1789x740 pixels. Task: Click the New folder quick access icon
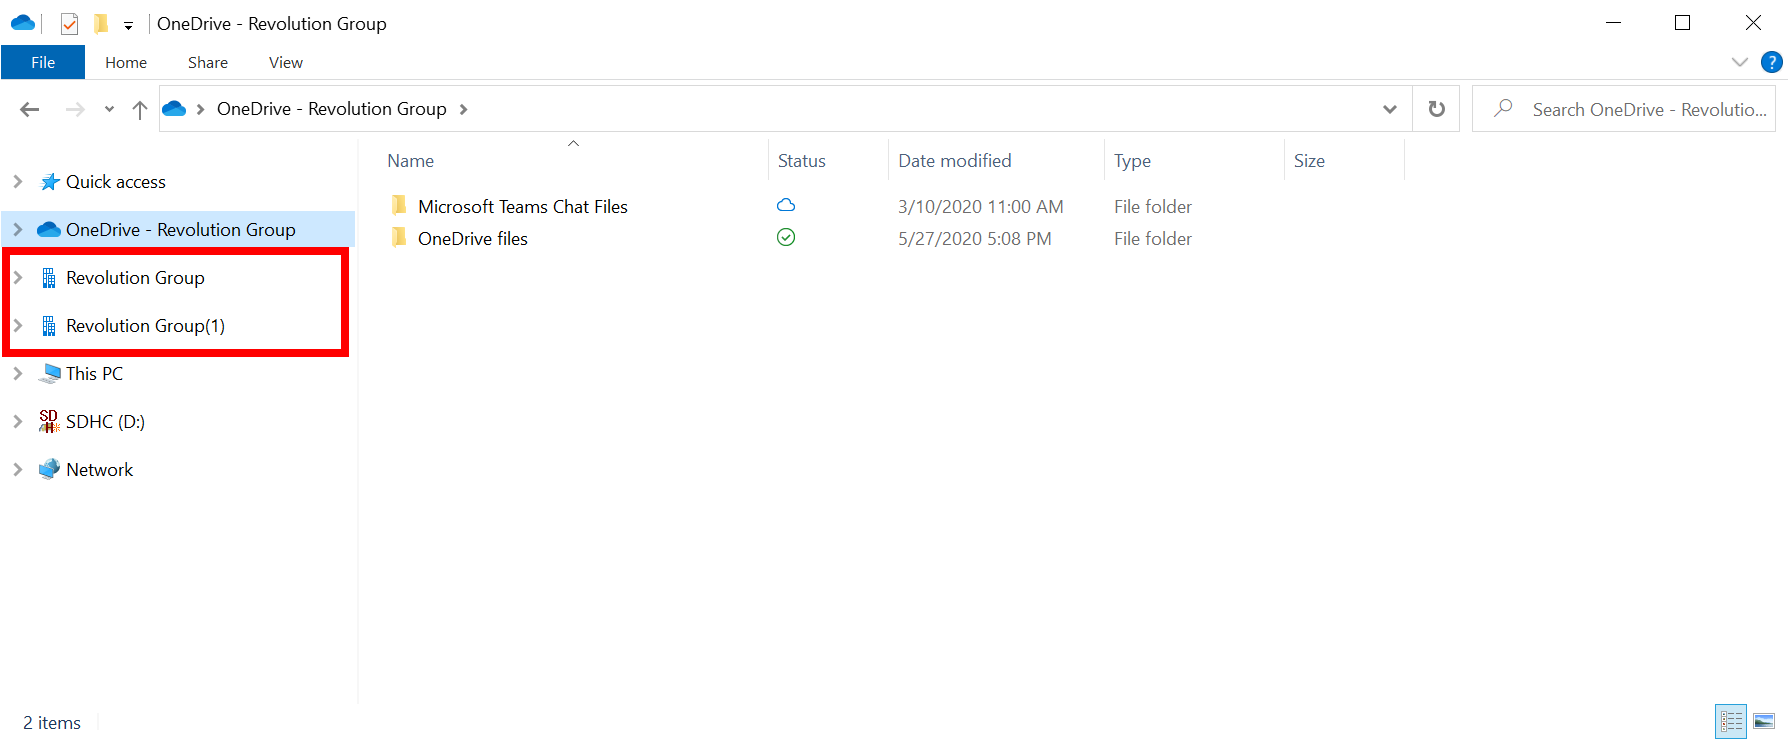click(x=101, y=23)
